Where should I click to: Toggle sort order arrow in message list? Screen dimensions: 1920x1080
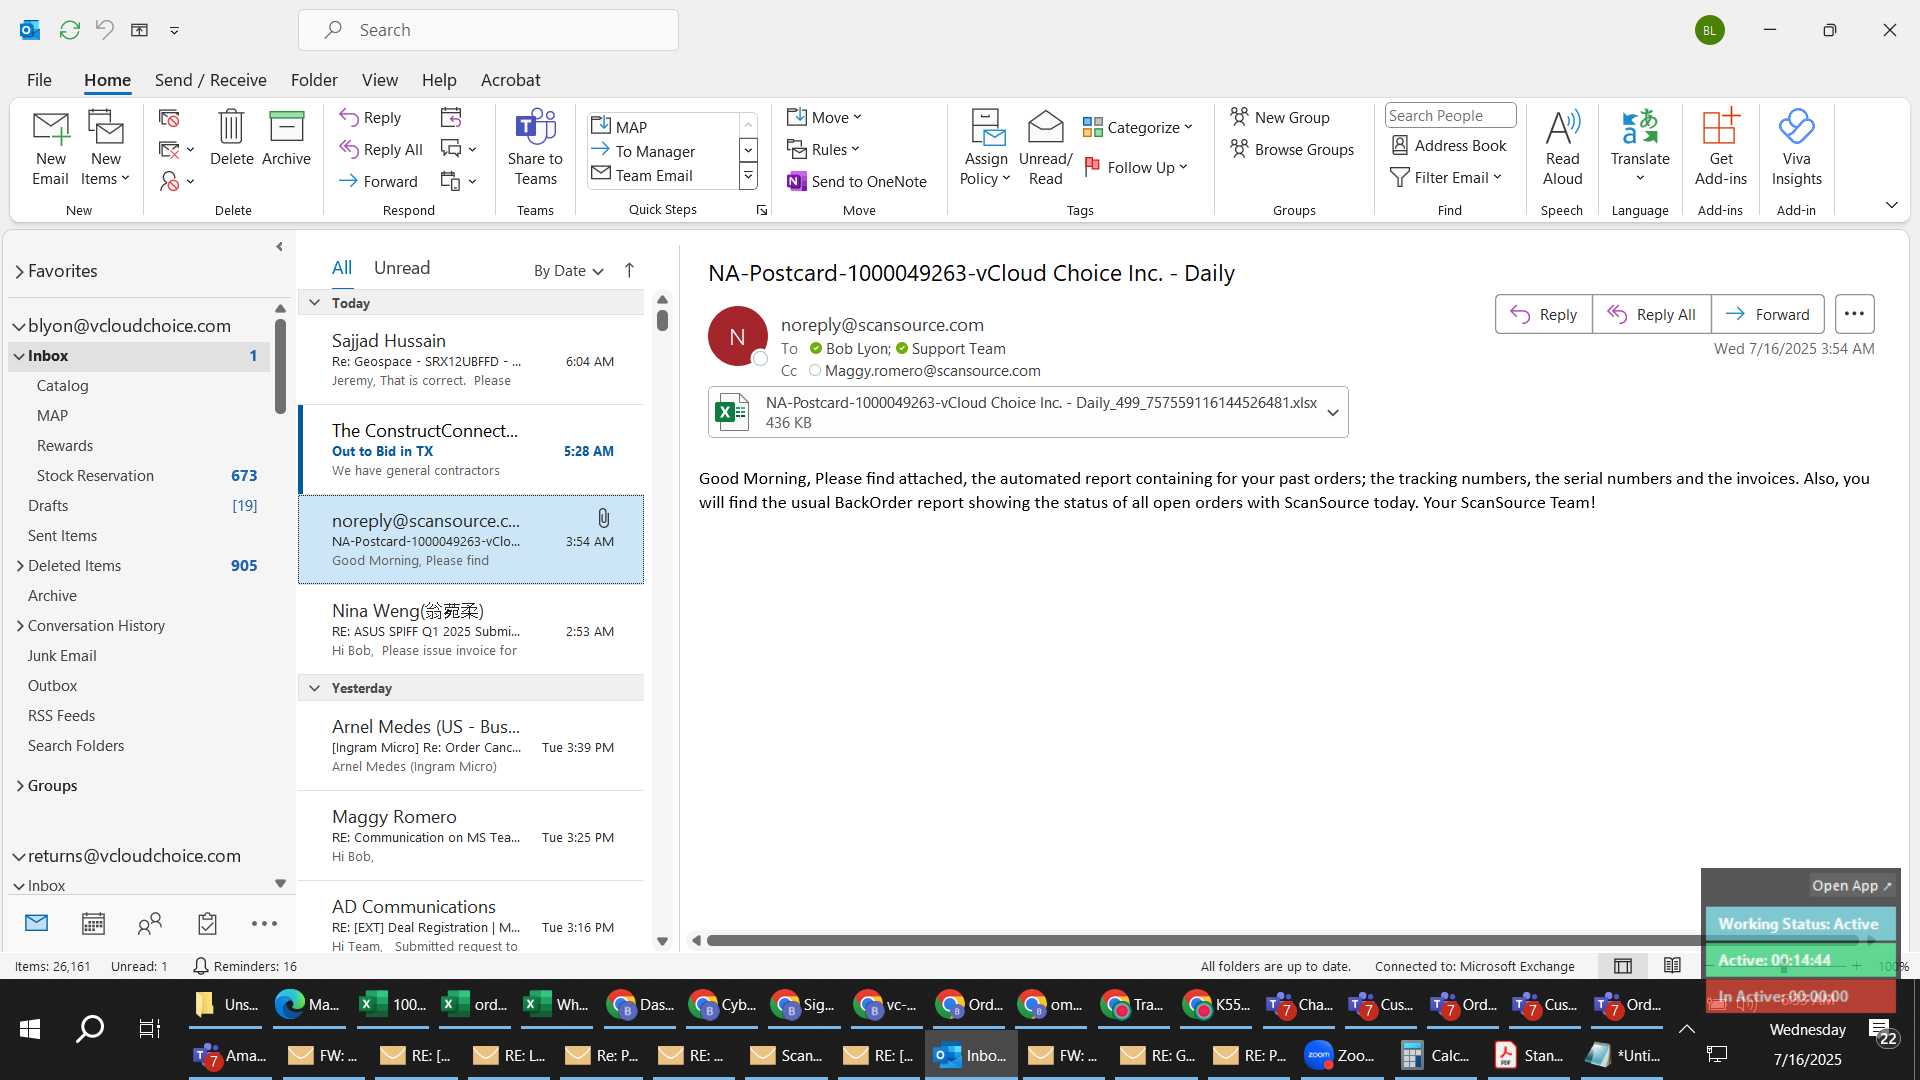629,270
